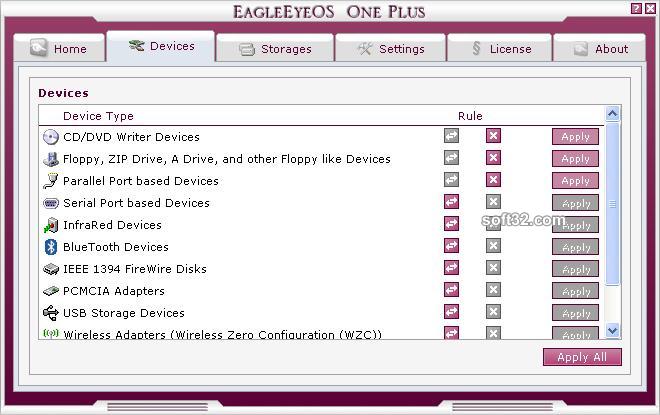Set block rule for Wireless Adapters

493,333
